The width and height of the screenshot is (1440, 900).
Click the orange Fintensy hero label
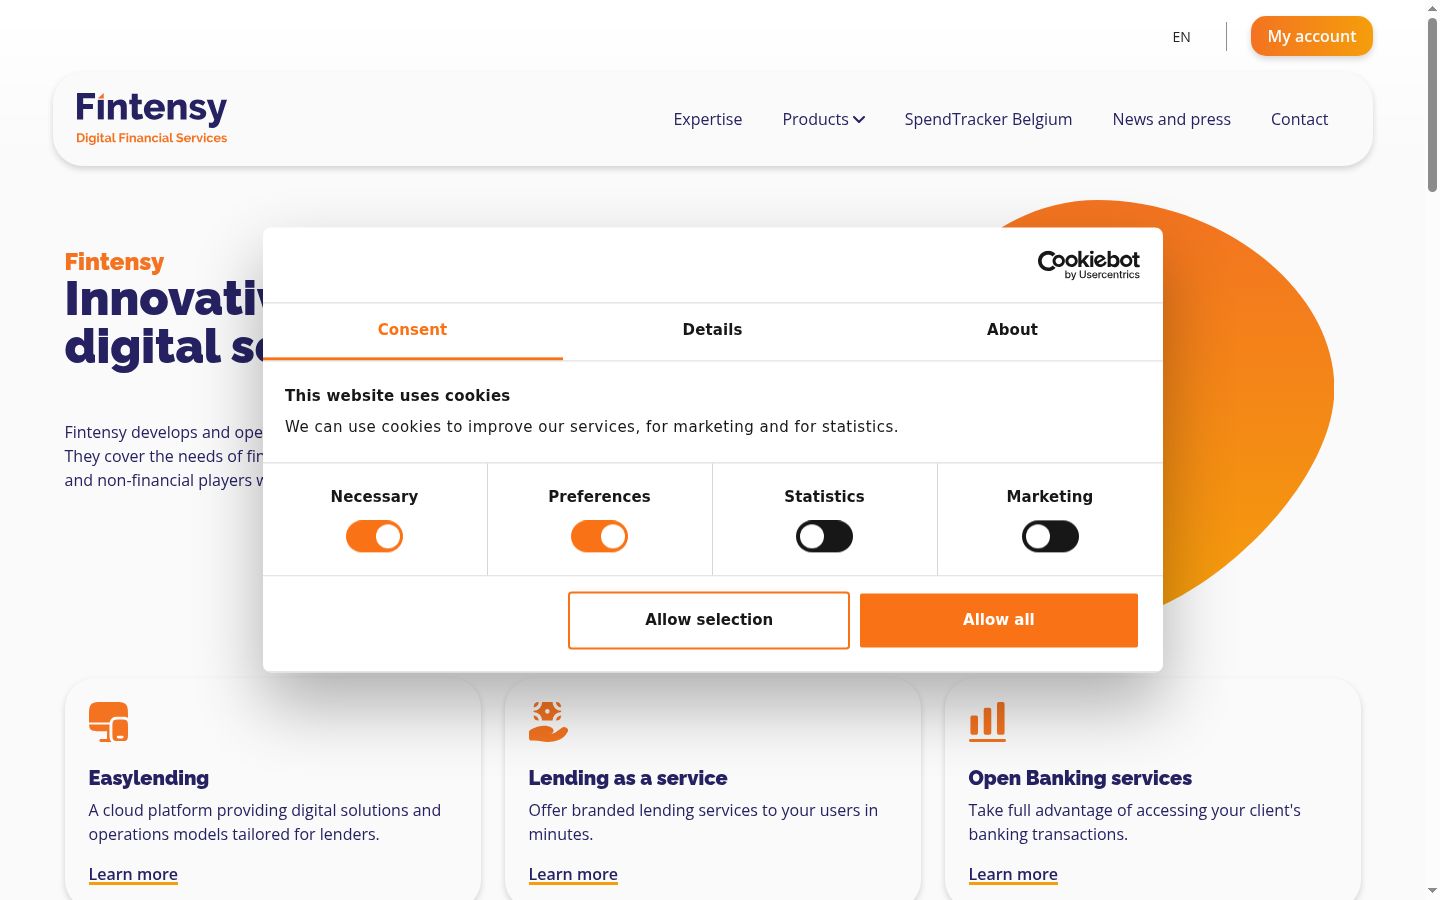114,262
